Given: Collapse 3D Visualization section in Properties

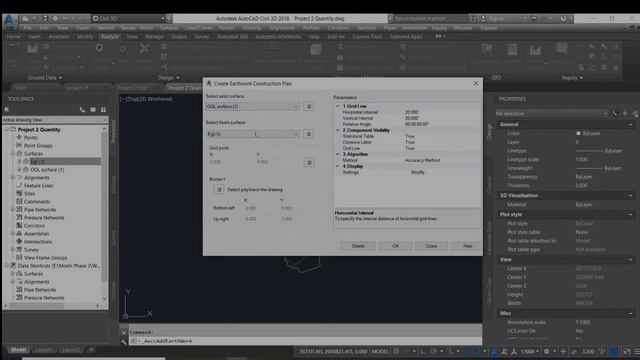Looking at the screenshot, I should pyautogui.click(x=630, y=196).
